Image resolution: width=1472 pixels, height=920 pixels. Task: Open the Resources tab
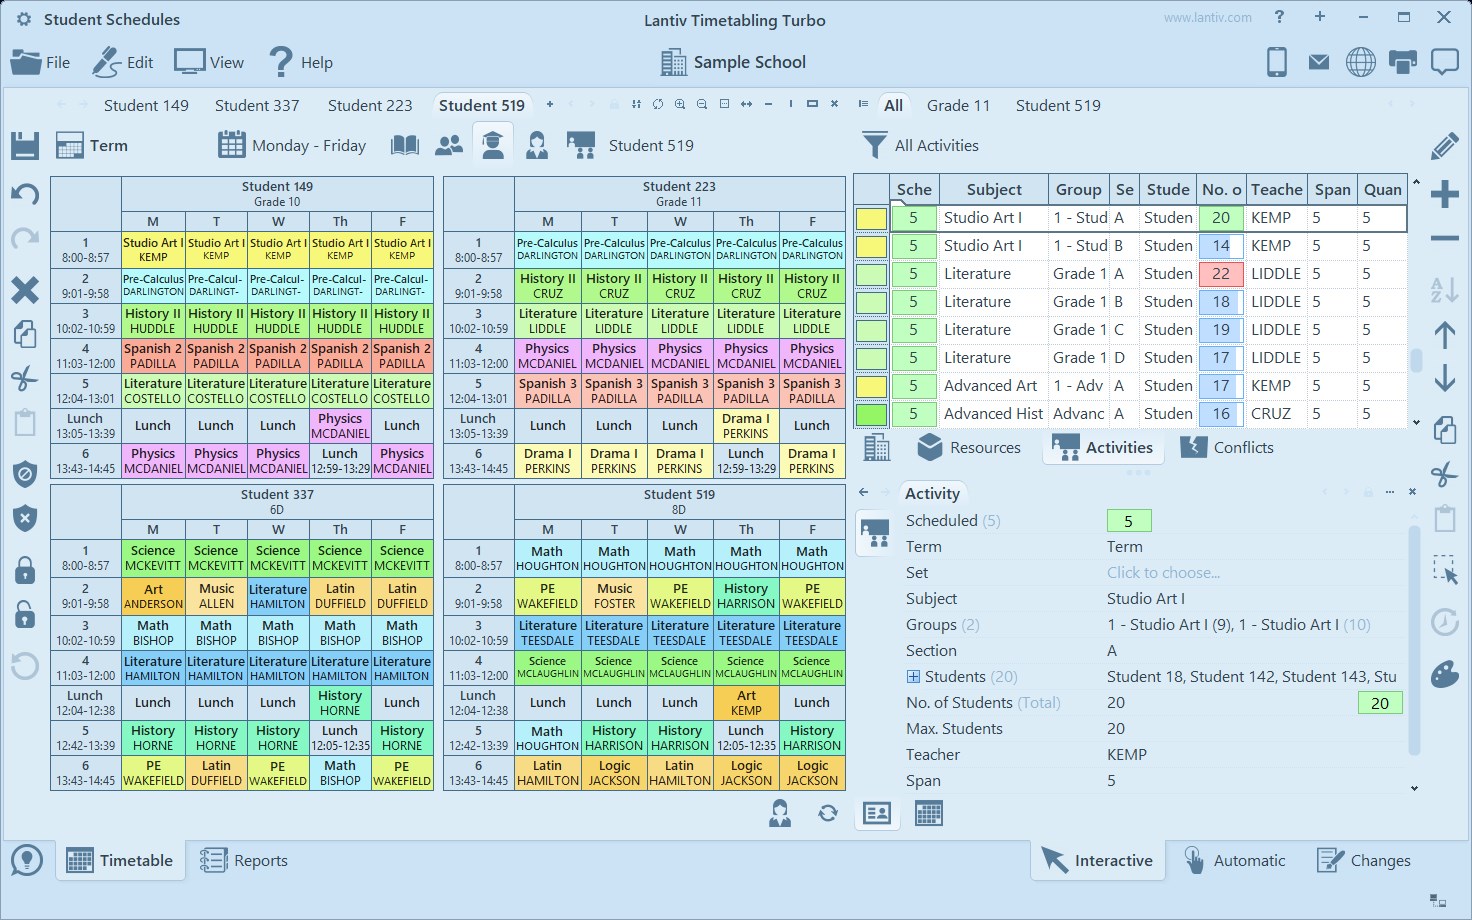(969, 448)
